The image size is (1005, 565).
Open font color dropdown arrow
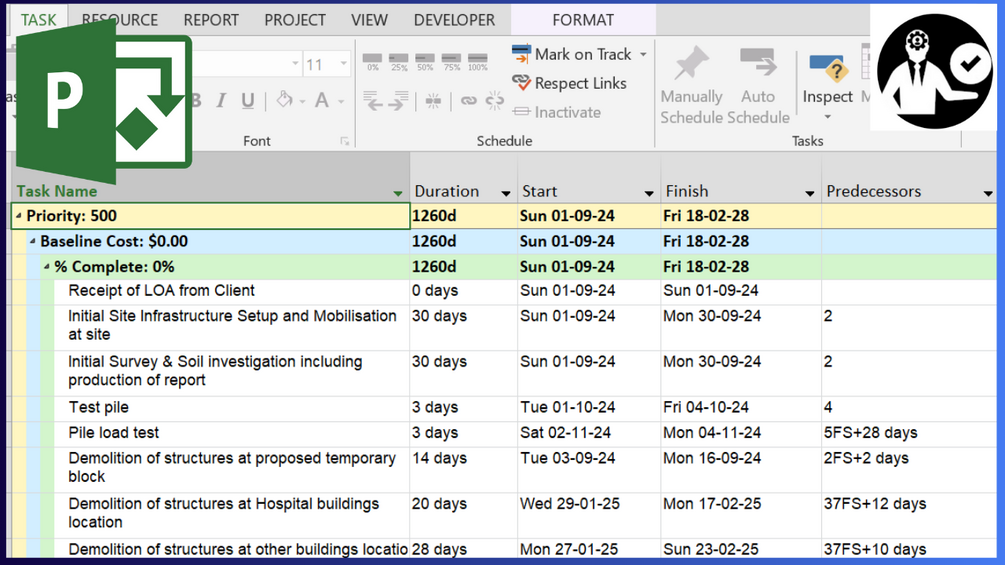pos(341,101)
